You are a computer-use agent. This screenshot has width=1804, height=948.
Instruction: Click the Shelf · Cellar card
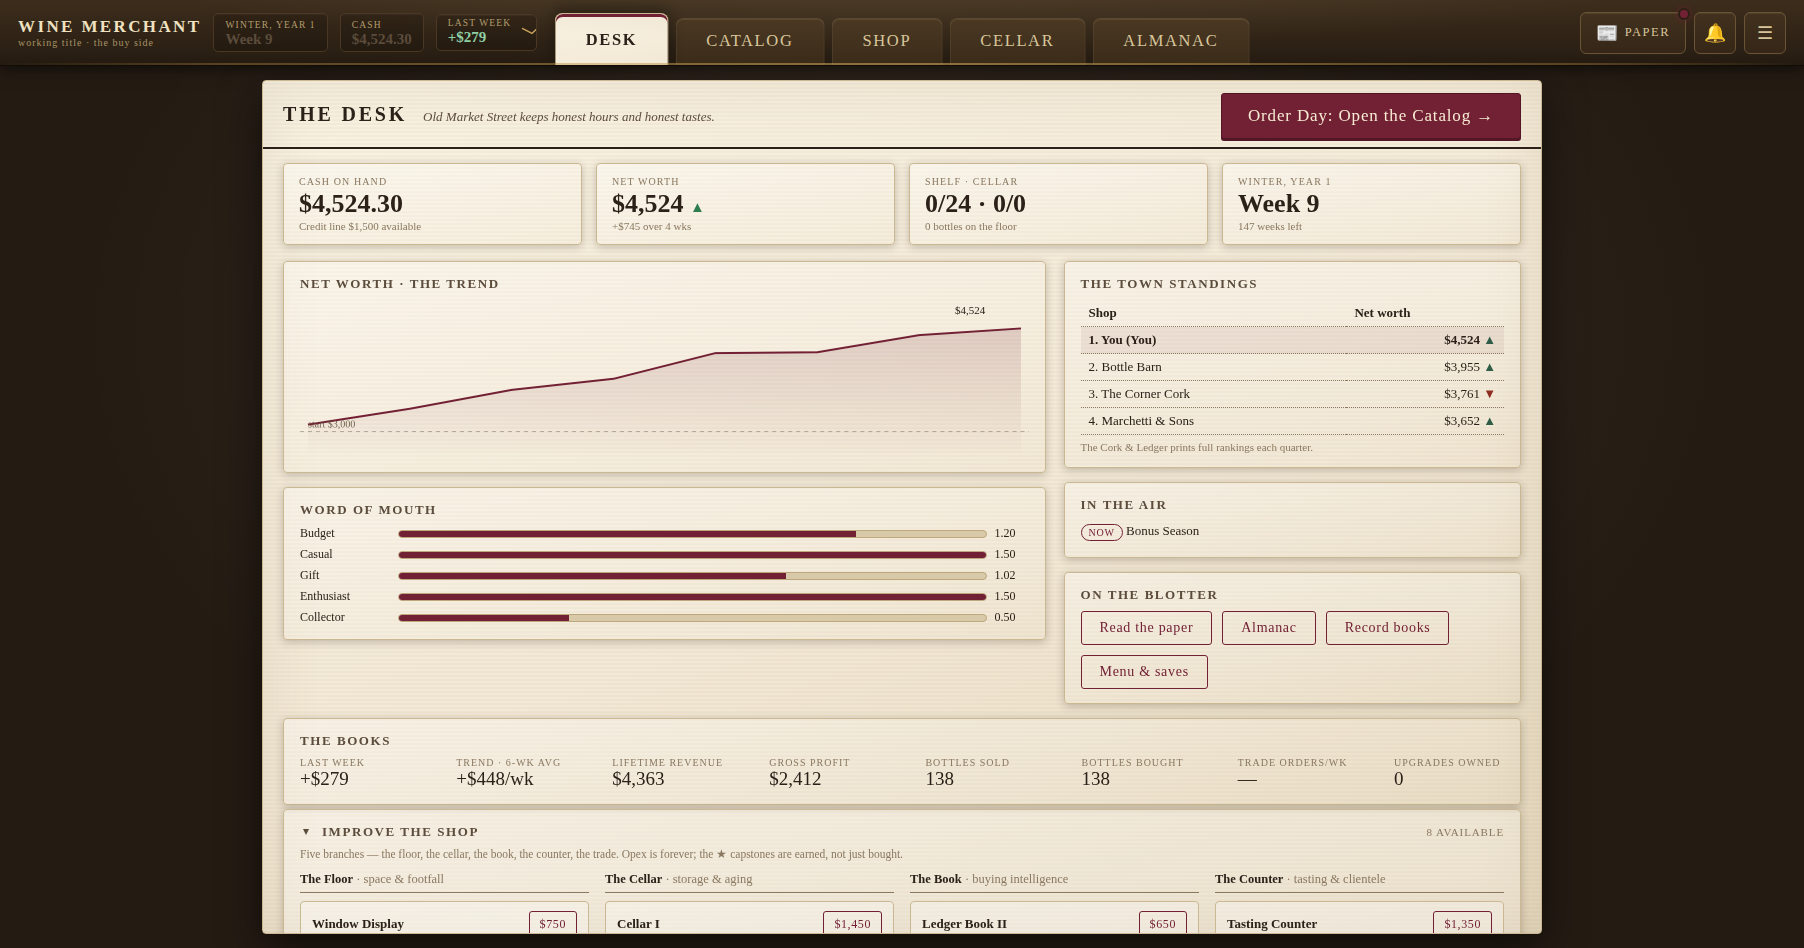tap(1058, 204)
